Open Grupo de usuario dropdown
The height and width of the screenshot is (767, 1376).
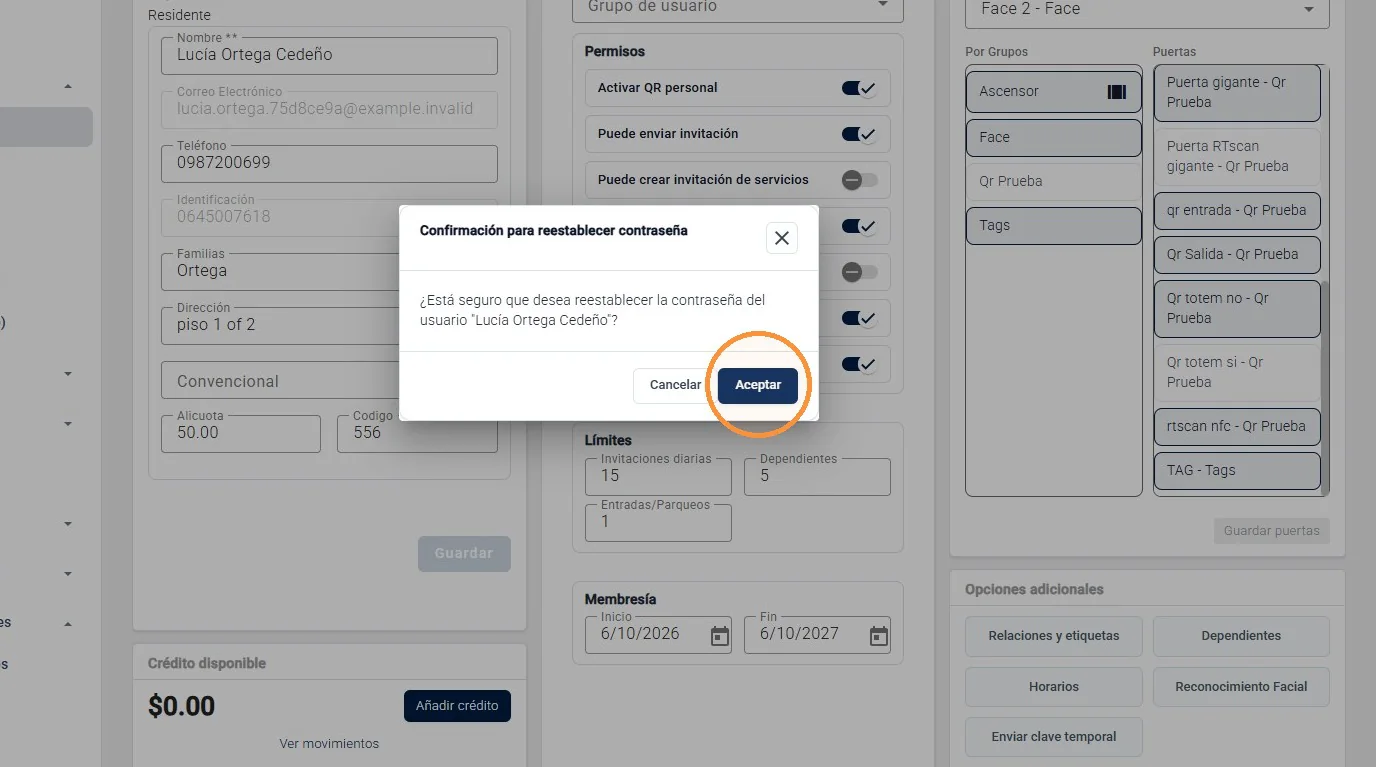[737, 8]
